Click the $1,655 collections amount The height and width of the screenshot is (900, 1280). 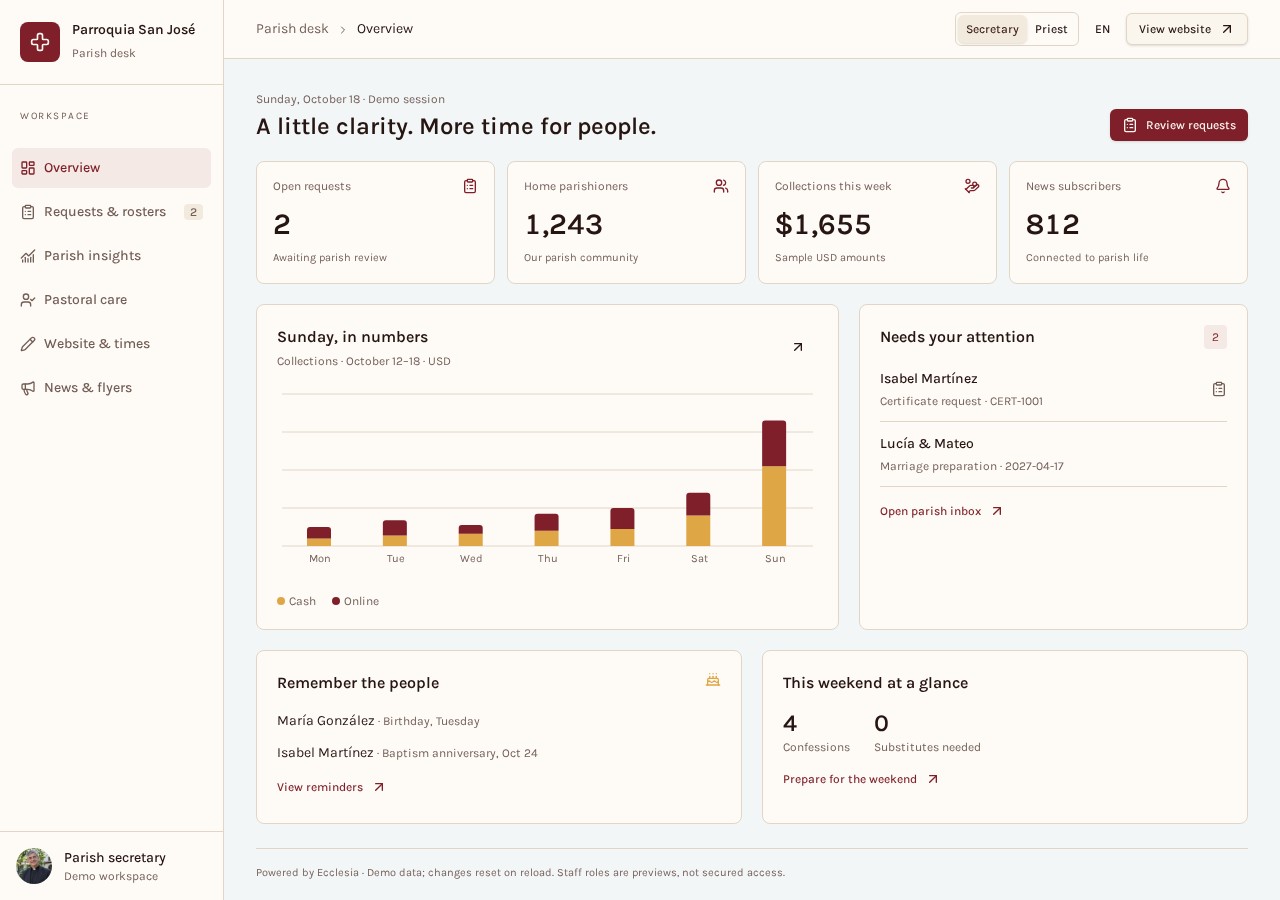(823, 225)
